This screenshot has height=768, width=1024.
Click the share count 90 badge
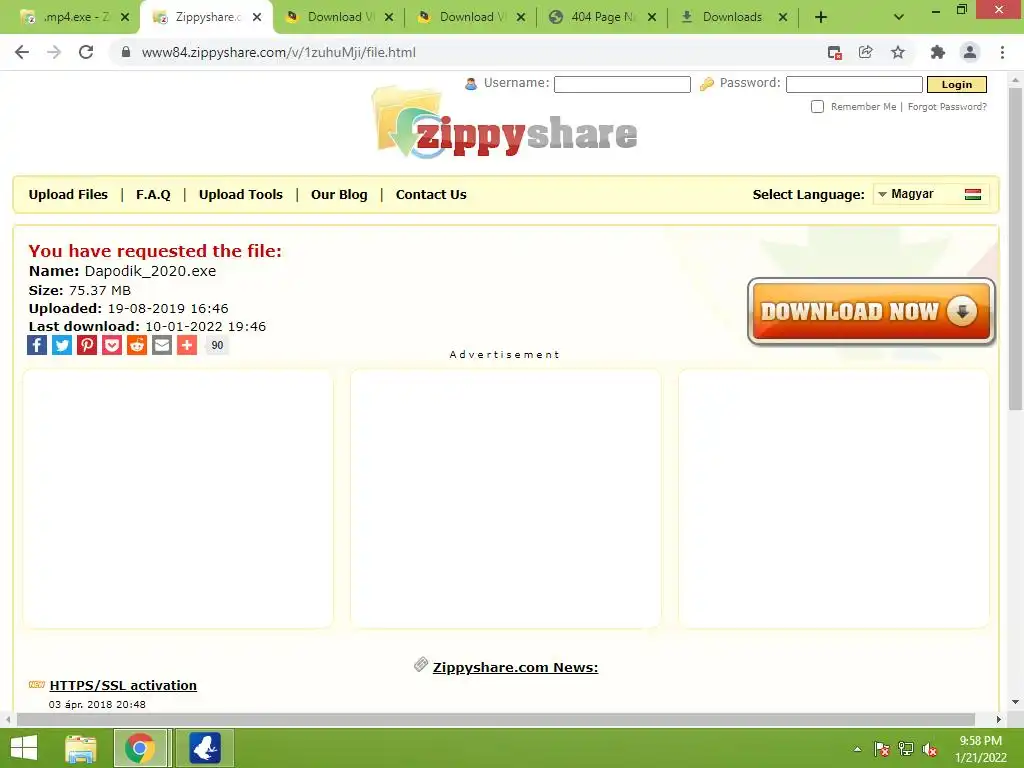tap(217, 345)
